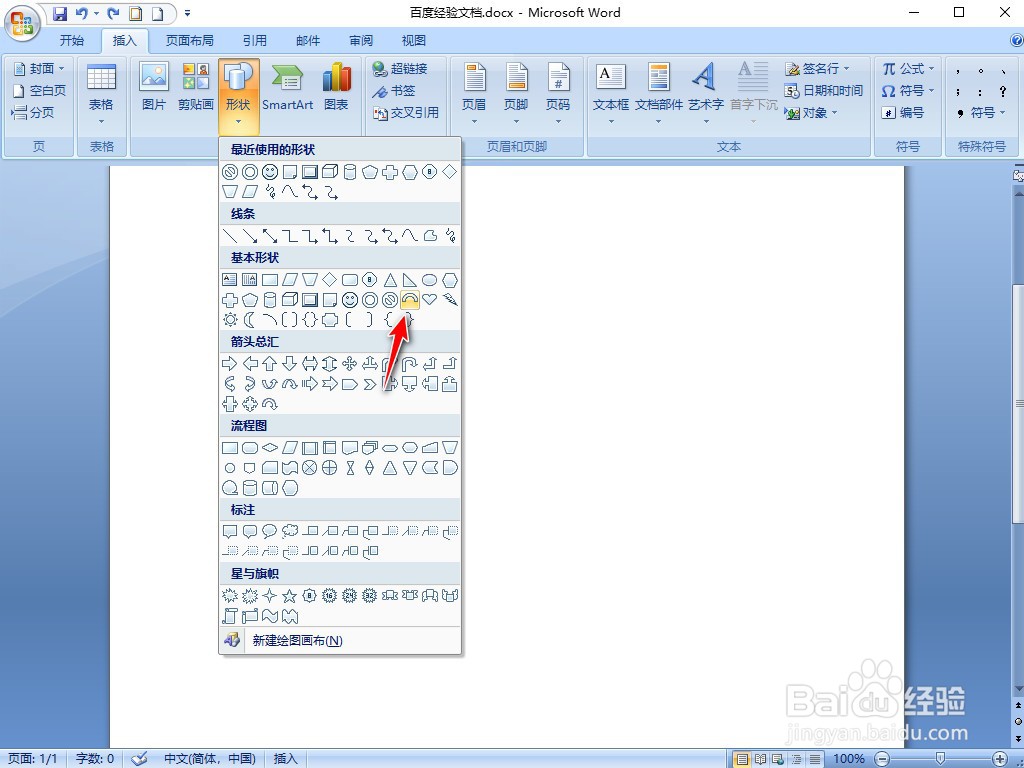Insert the four-point star shape

point(270,596)
